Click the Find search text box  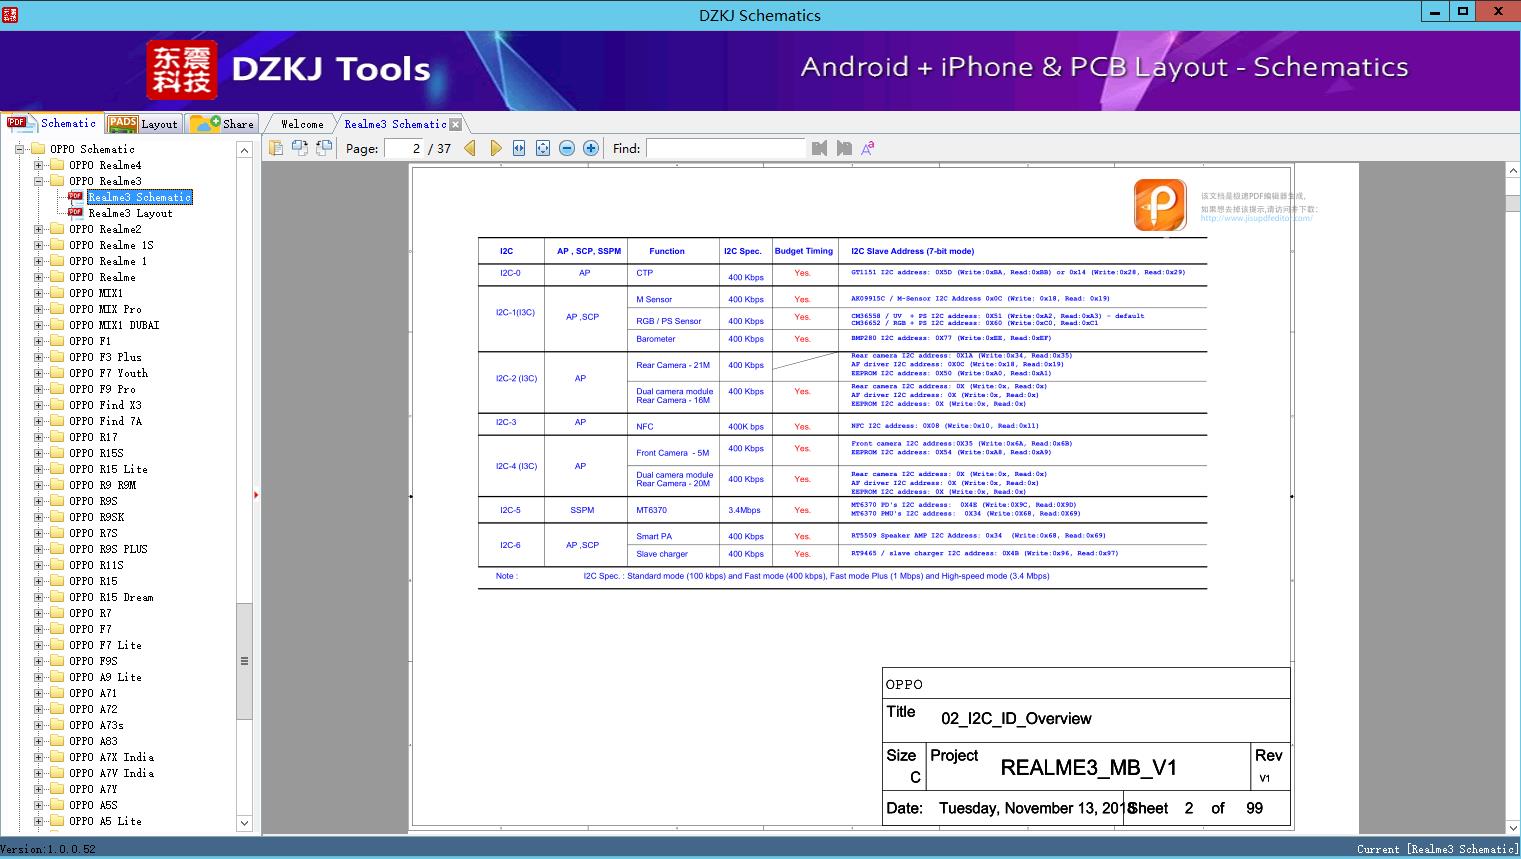(x=725, y=148)
